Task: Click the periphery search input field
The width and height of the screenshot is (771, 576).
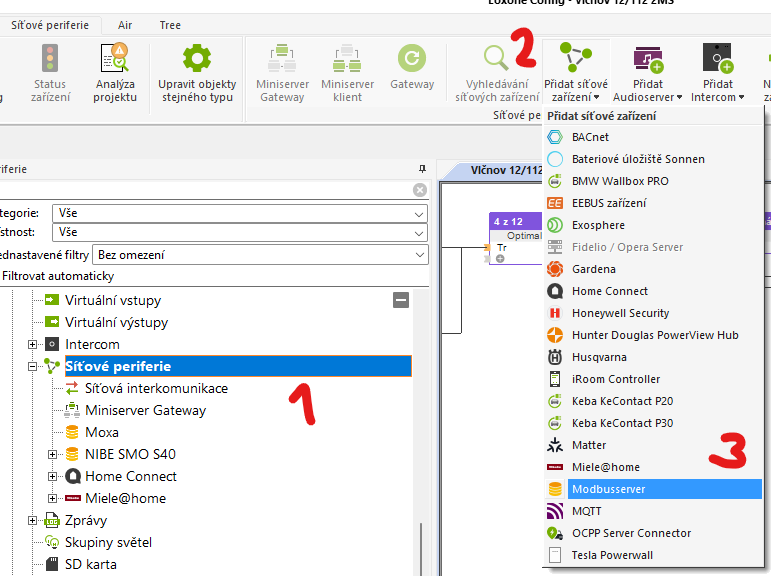Action: 206,190
